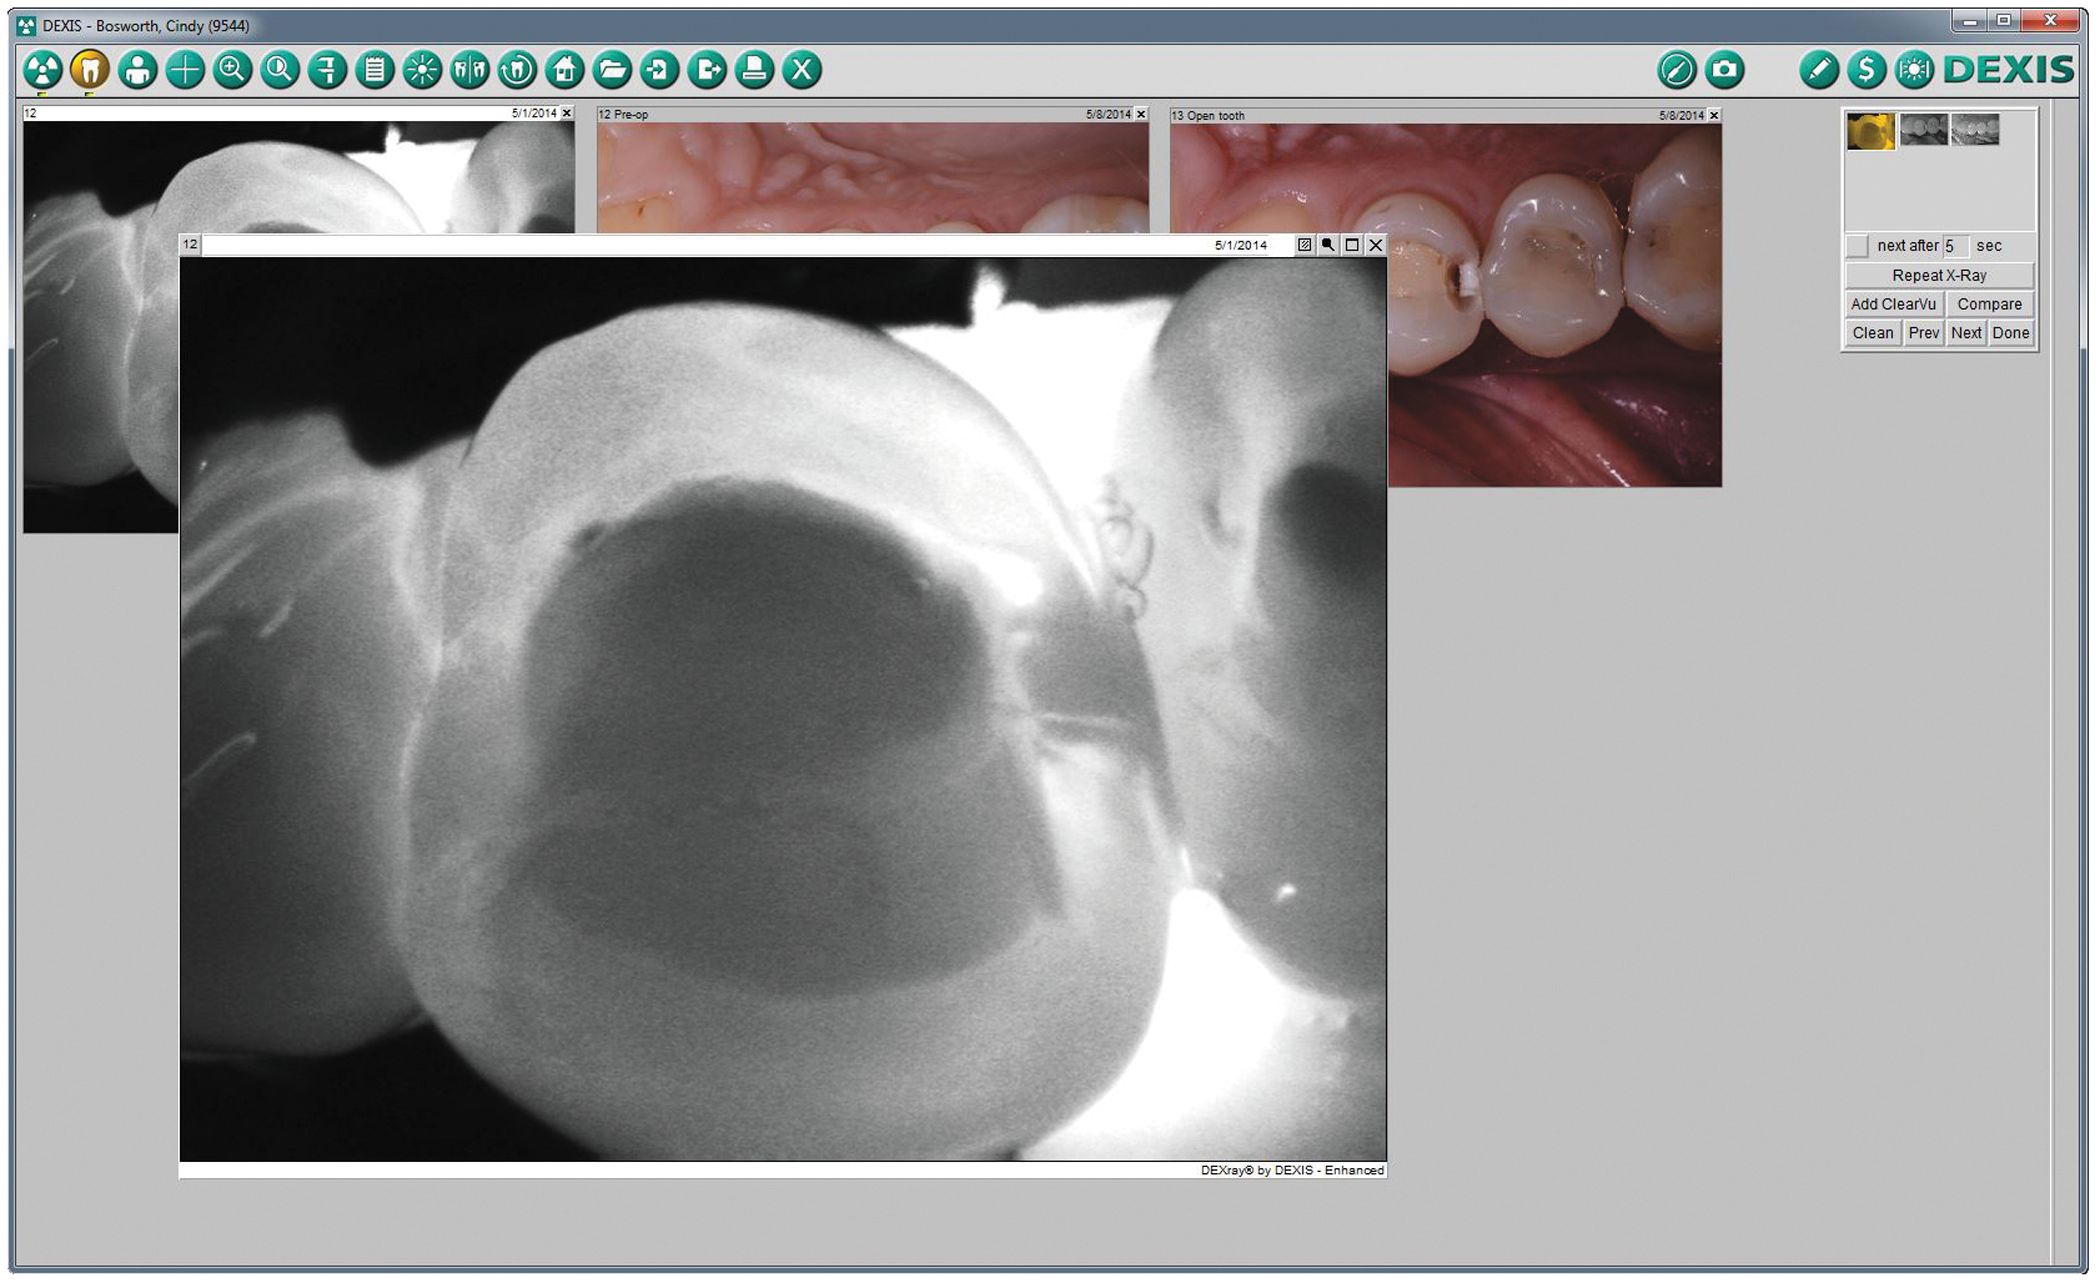Click the home icon in toolbar
Viewport: 2100px width, 1283px height.
[564, 70]
